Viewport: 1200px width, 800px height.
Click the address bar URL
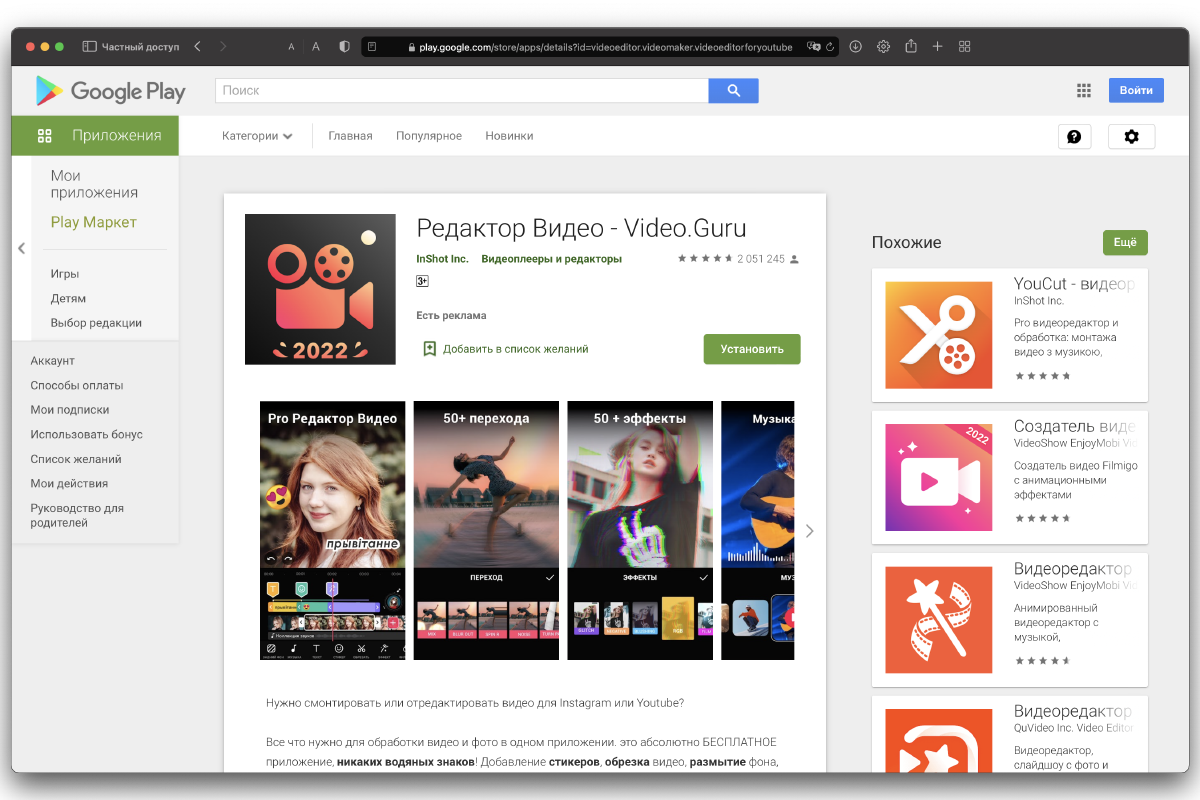pyautogui.click(x=605, y=47)
